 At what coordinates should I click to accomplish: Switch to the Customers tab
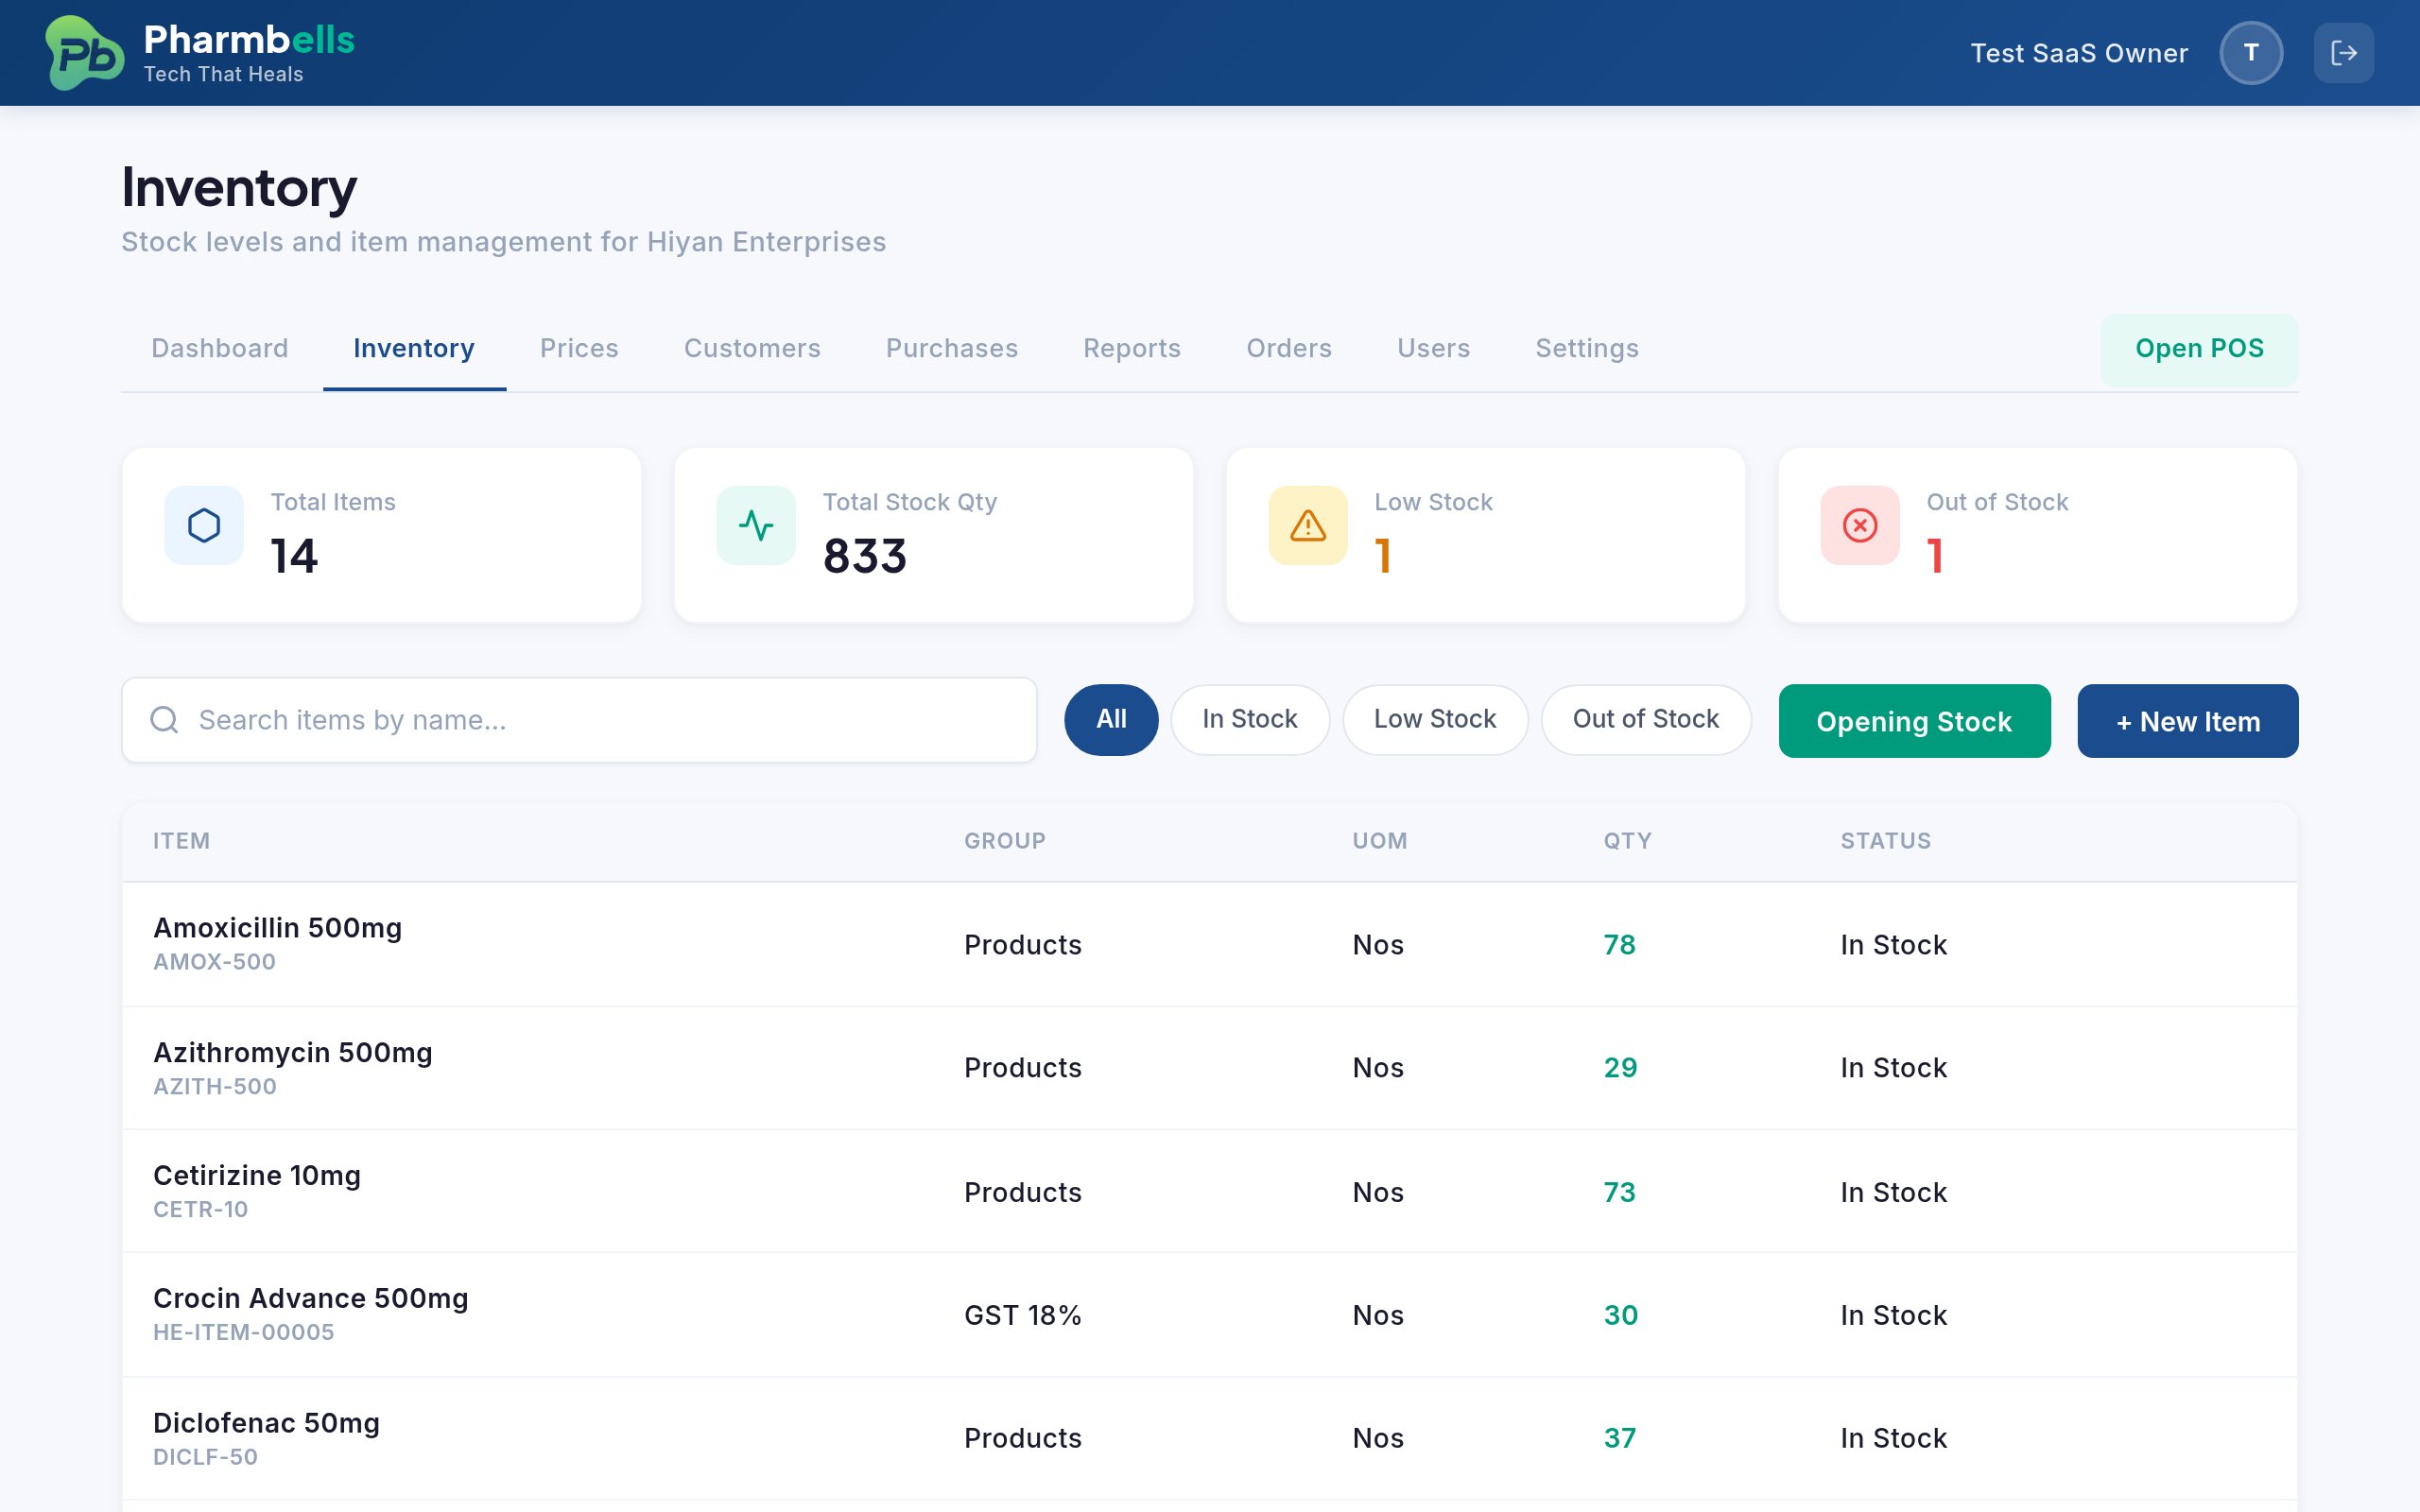click(x=752, y=348)
